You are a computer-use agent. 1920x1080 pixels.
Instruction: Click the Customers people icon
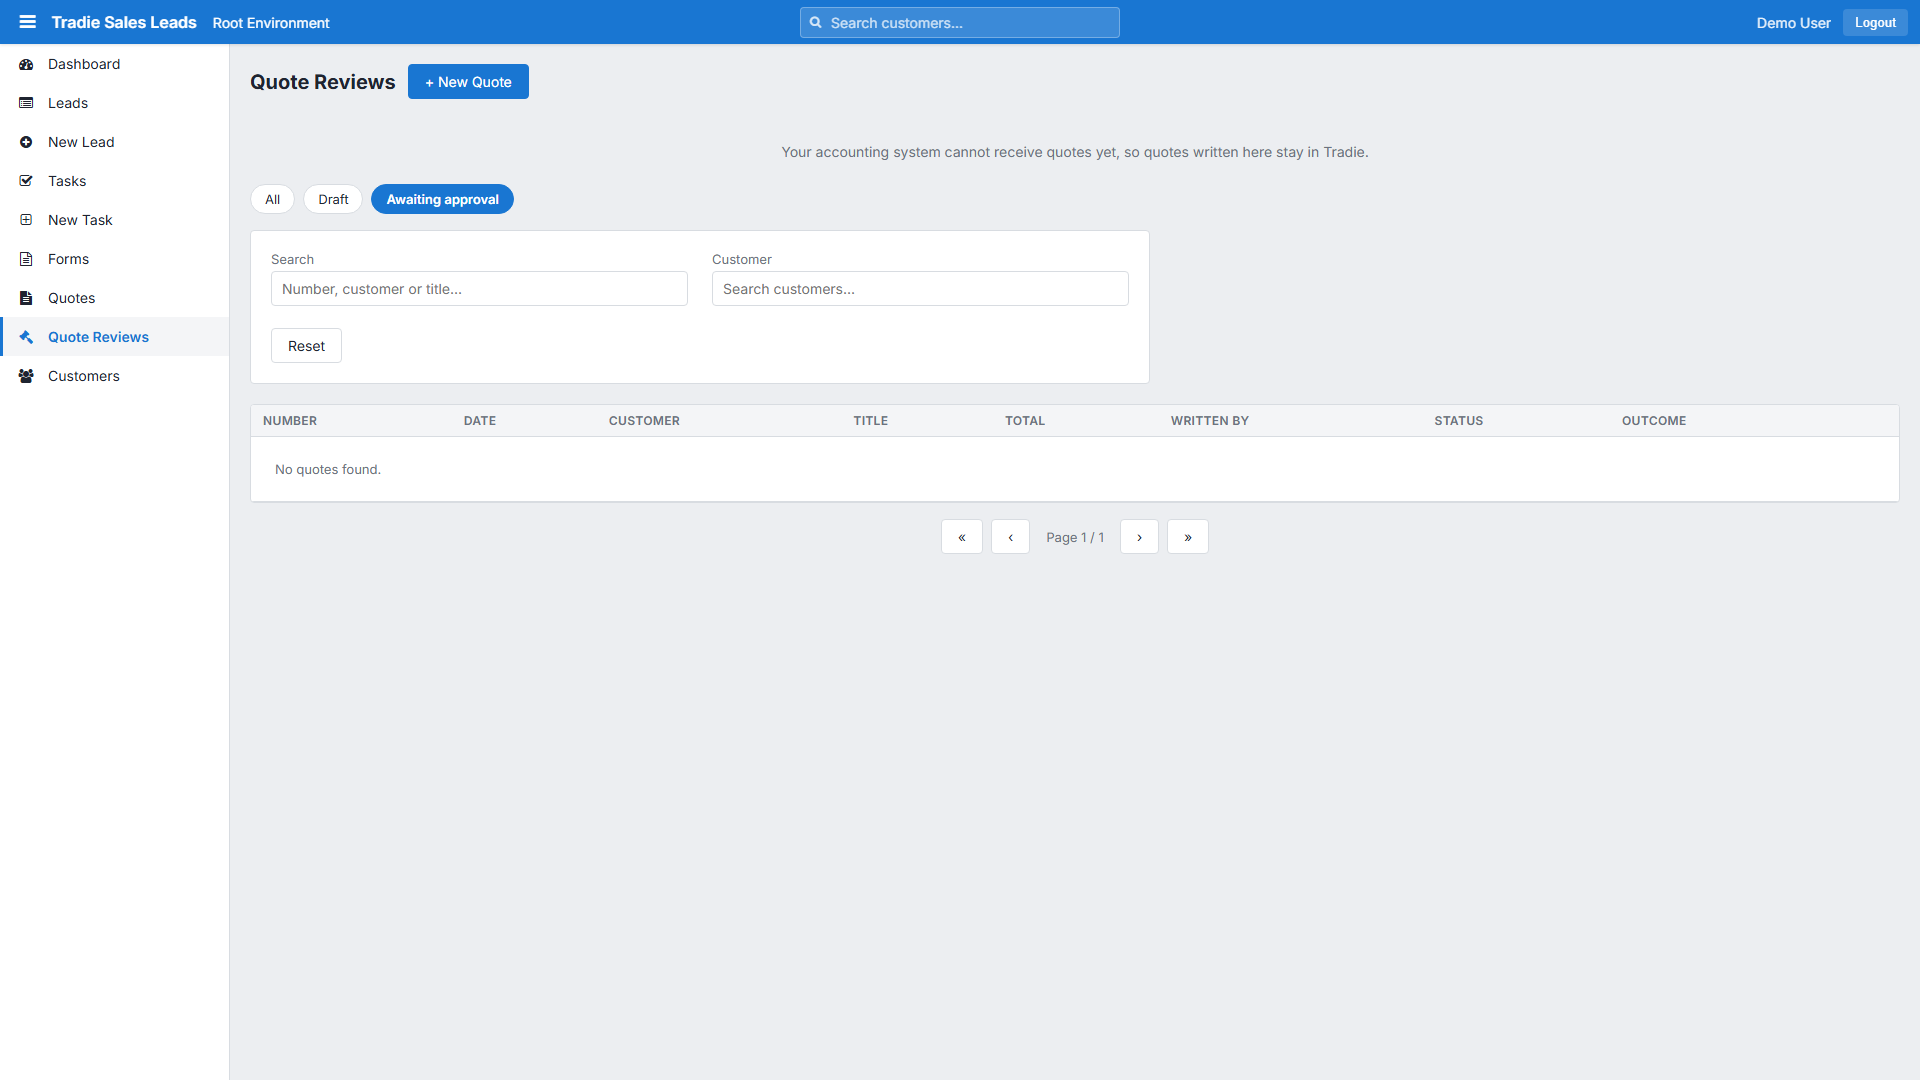[x=26, y=376]
